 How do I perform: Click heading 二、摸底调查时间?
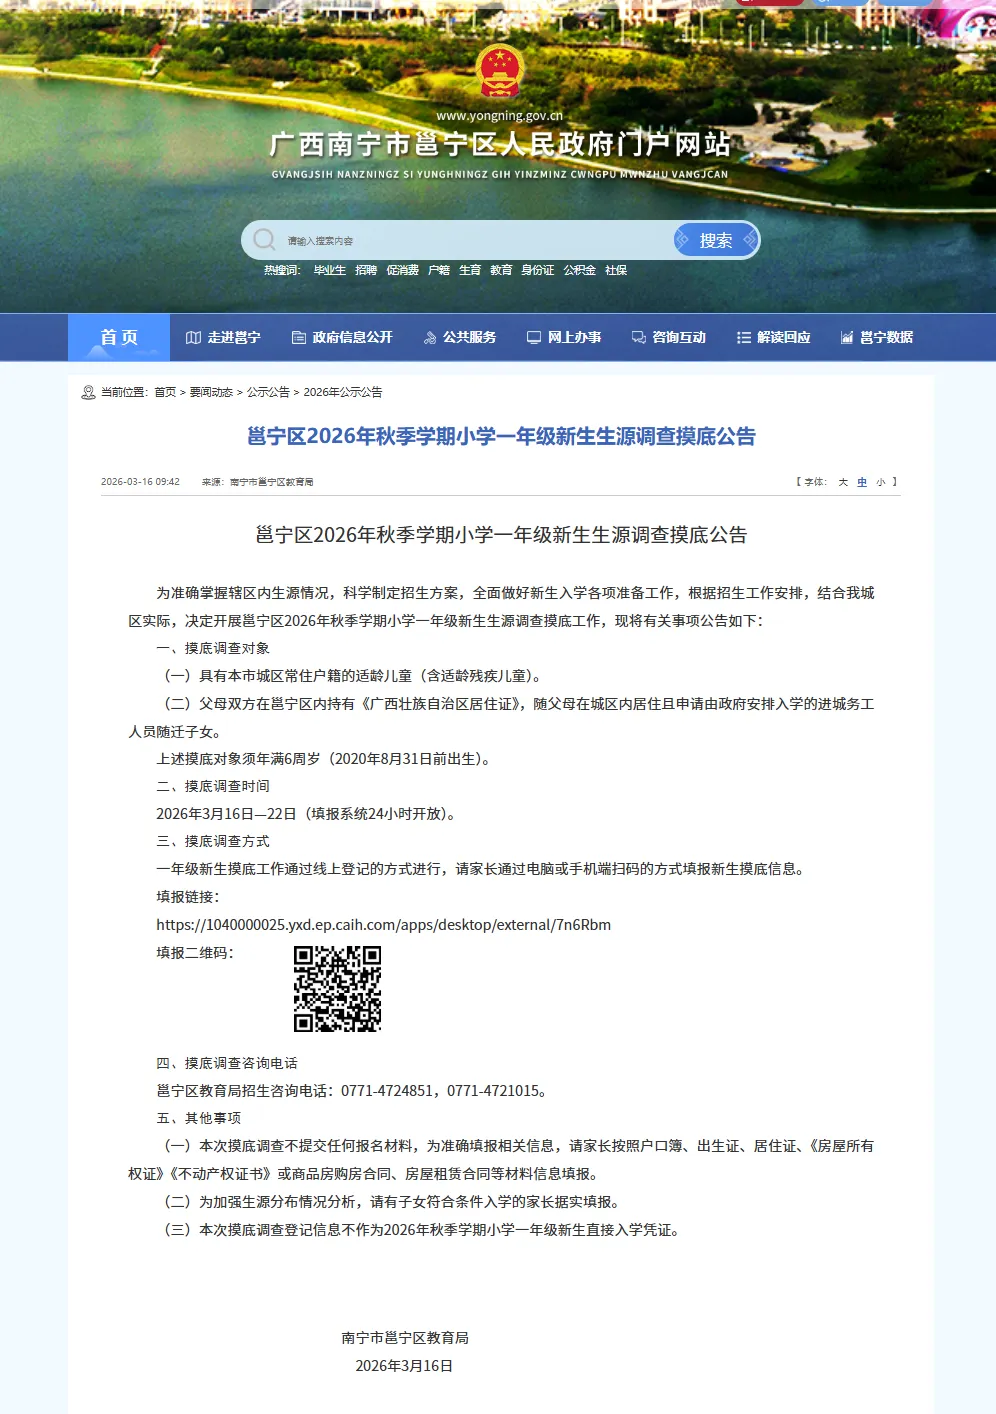[x=213, y=786]
